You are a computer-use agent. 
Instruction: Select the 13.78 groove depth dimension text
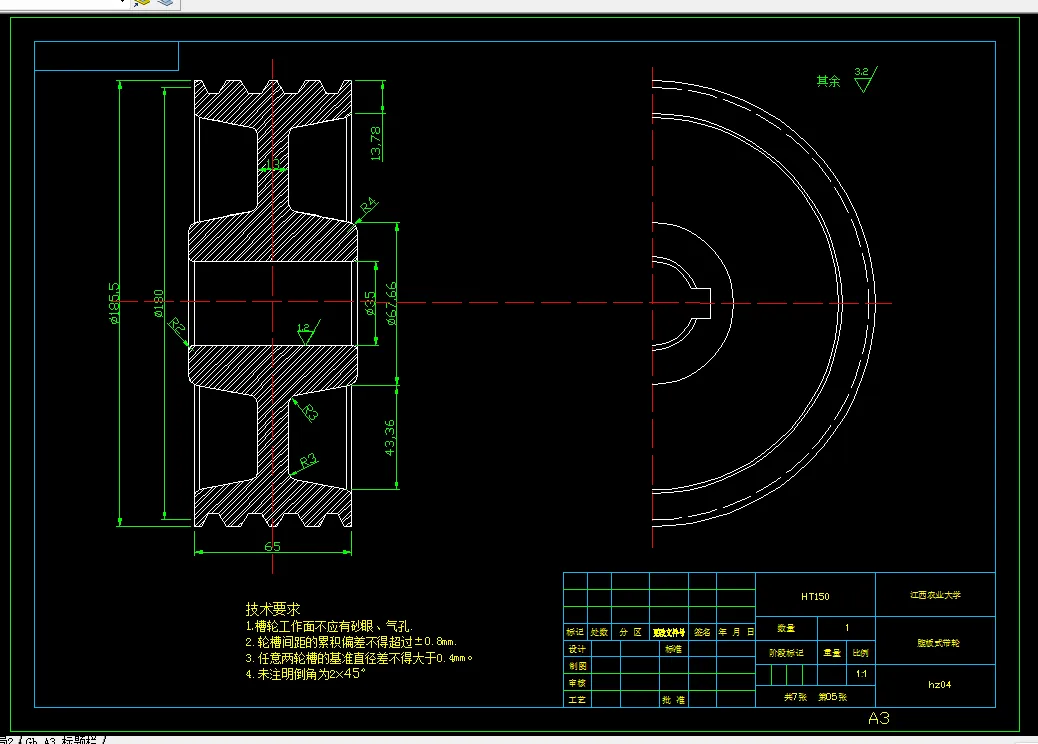click(375, 144)
